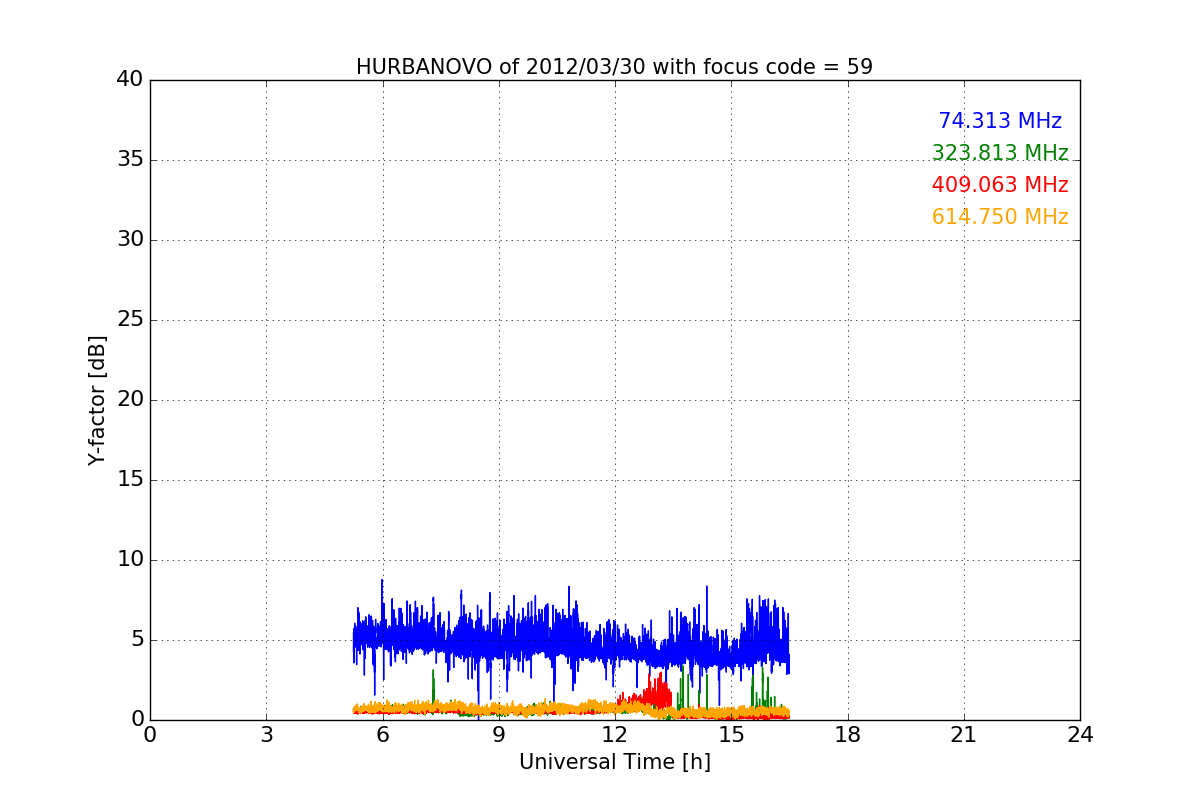
Task: Click the y-axis tick label 40
Action: coord(130,79)
